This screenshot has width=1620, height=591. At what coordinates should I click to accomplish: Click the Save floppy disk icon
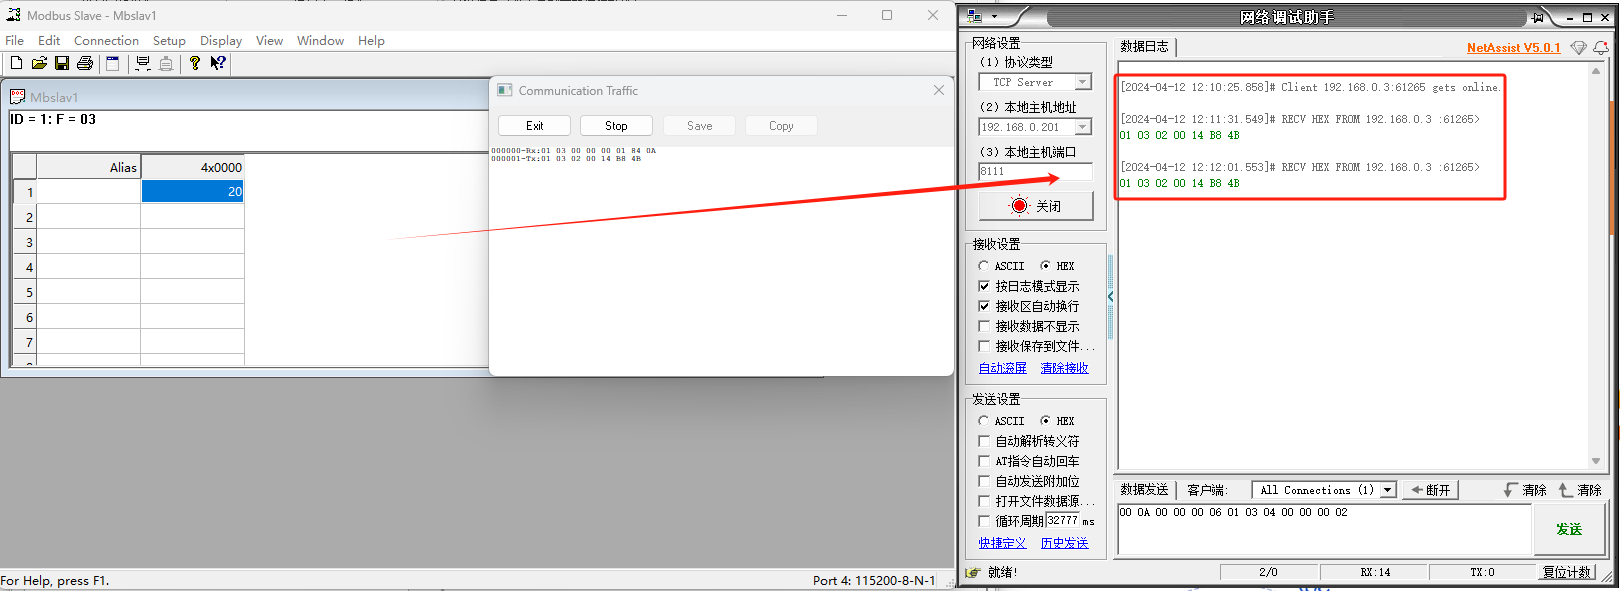[x=62, y=63]
